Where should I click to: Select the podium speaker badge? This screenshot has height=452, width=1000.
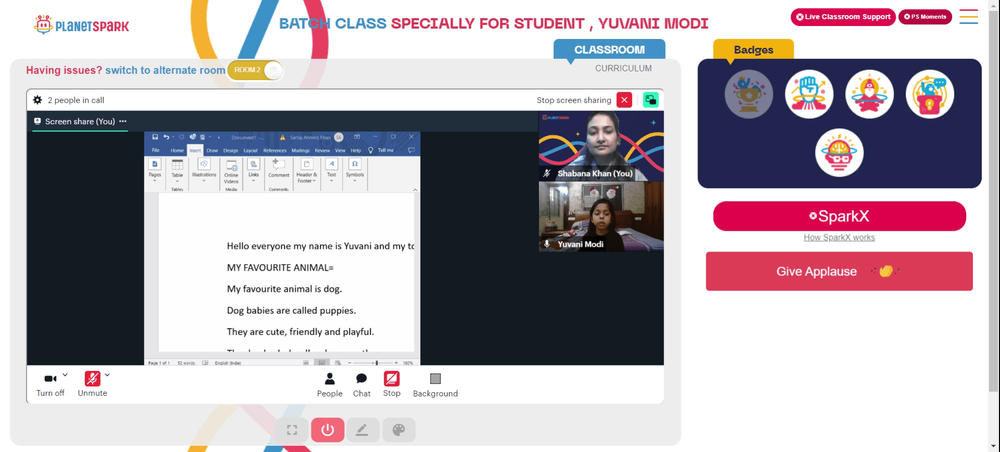(930, 94)
